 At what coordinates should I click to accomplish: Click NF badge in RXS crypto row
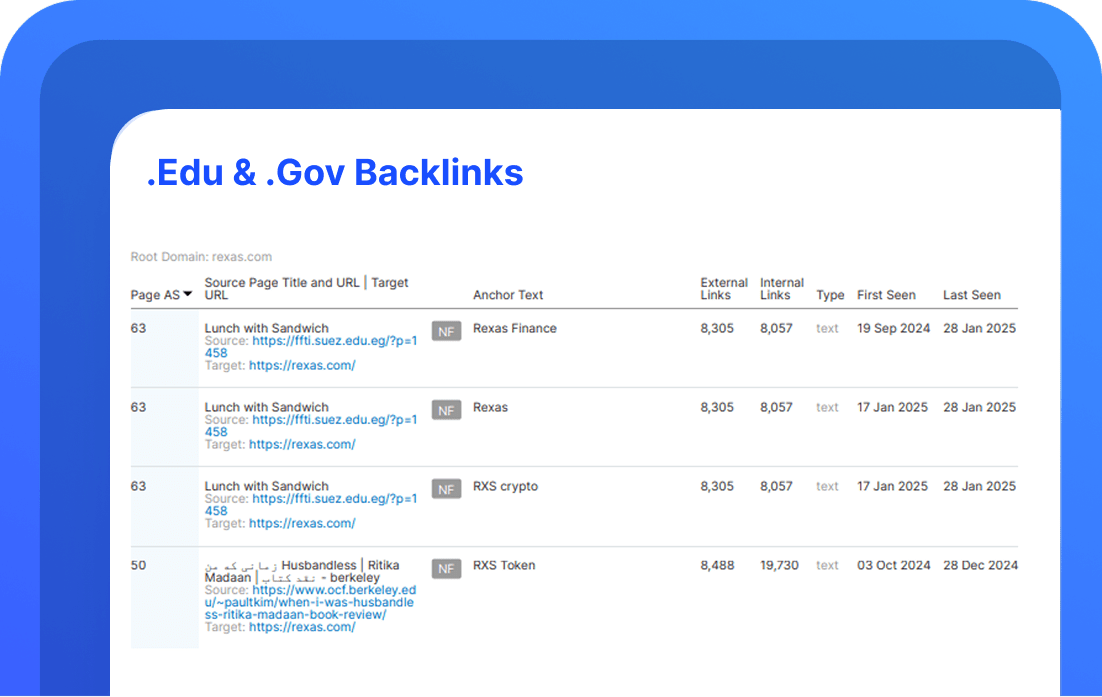pos(446,490)
